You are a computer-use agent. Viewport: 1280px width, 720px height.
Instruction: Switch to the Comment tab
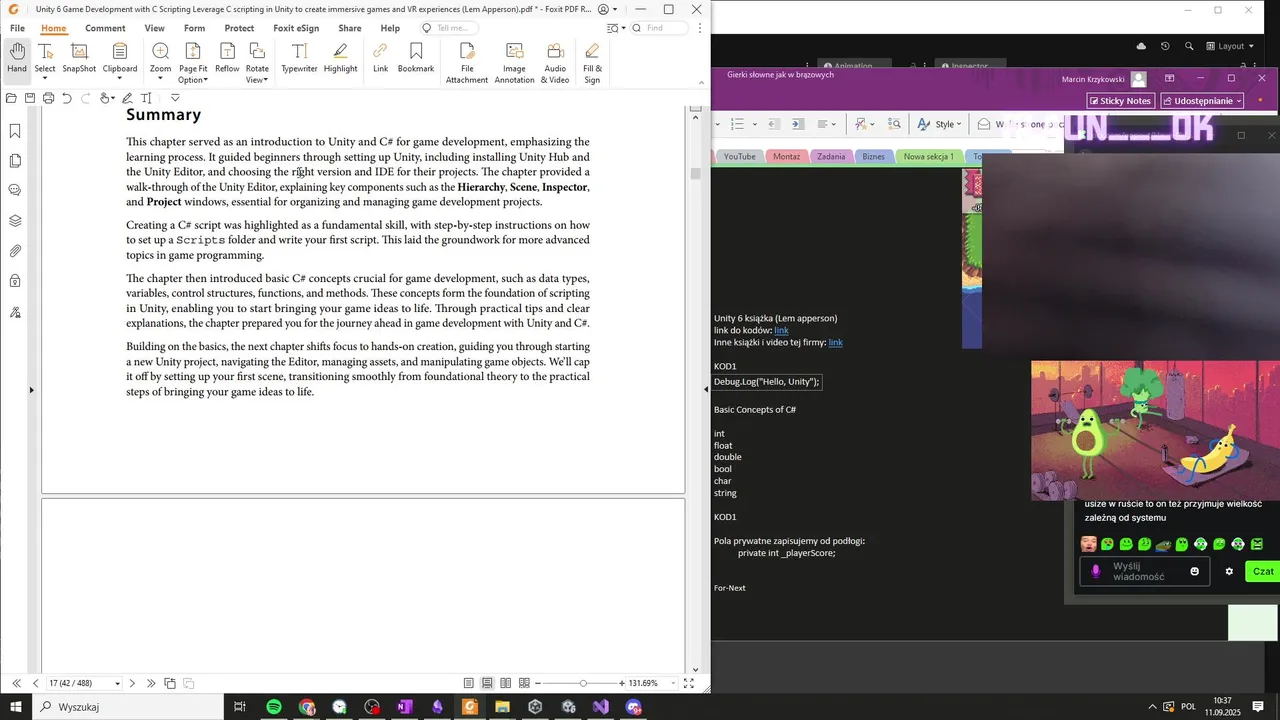[x=105, y=28]
